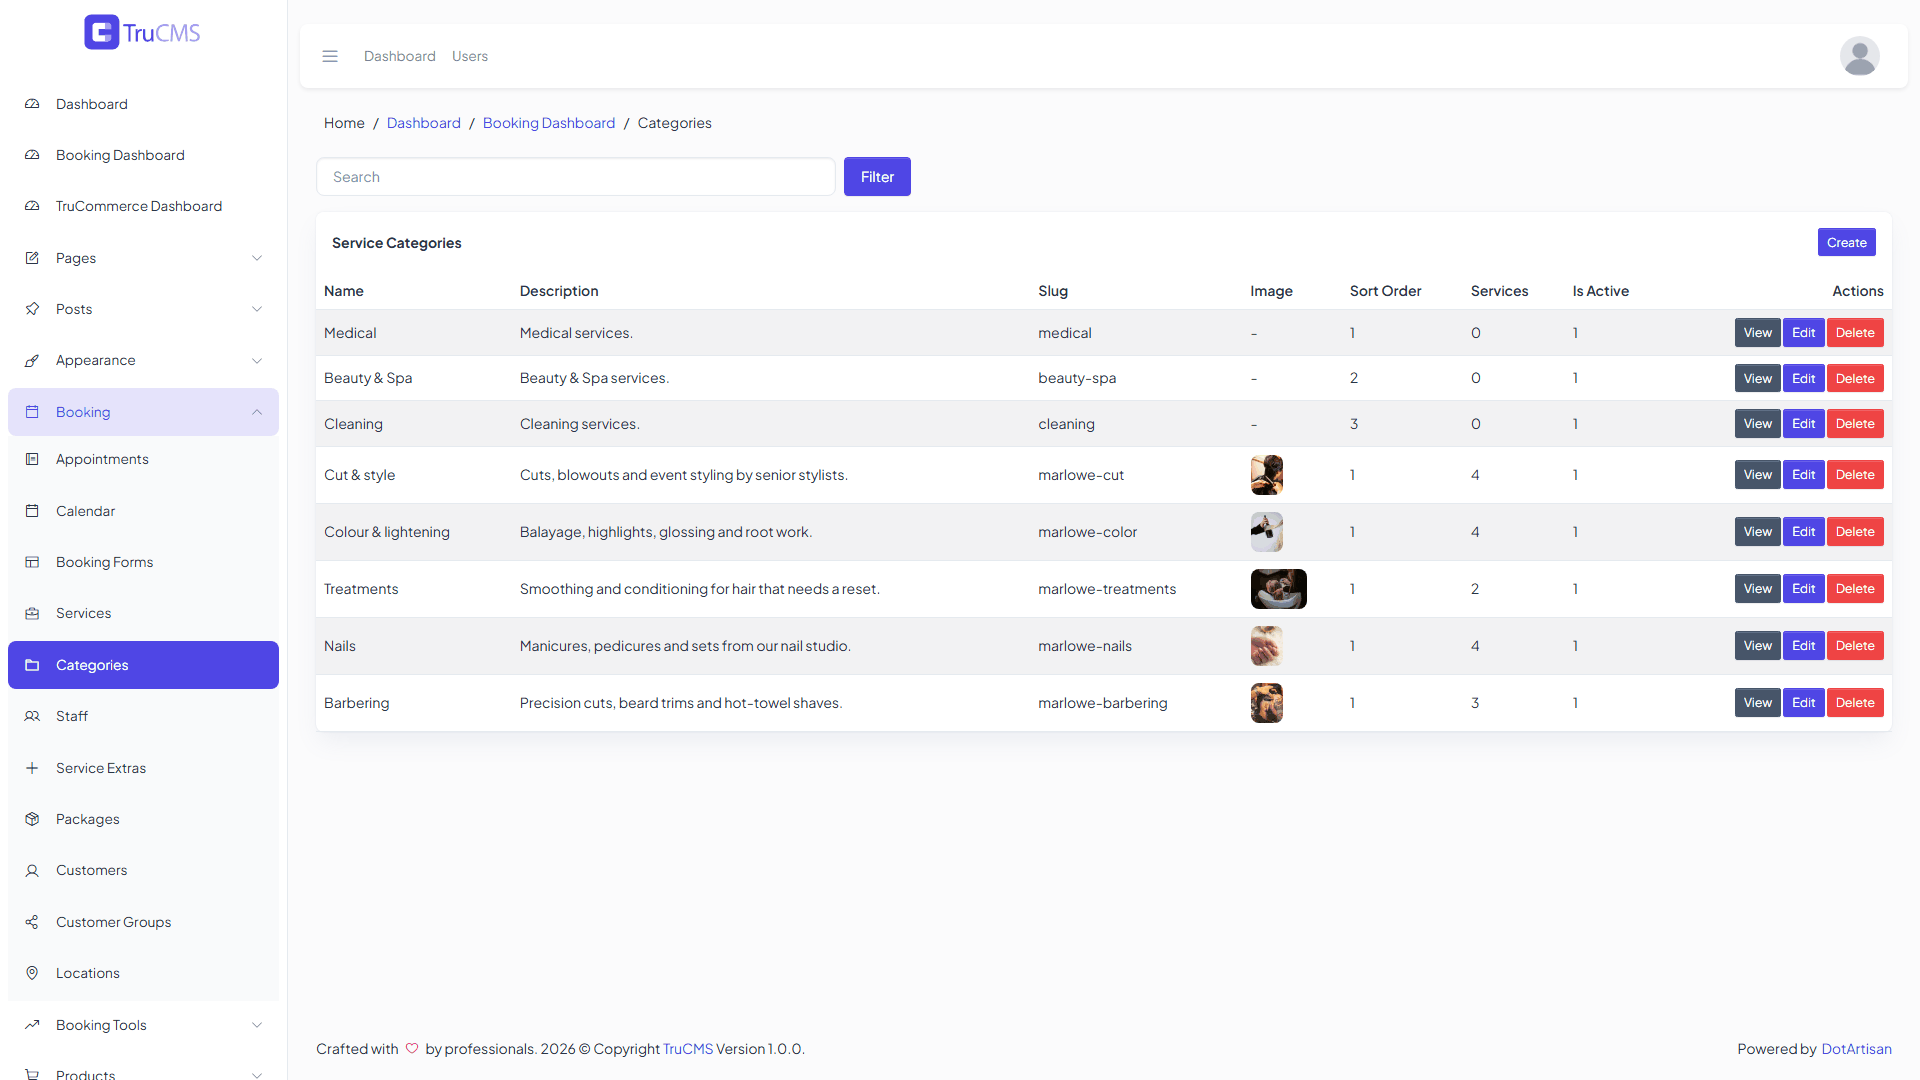
Task: Click the Appearance brush icon in sidebar
Action: (32, 360)
